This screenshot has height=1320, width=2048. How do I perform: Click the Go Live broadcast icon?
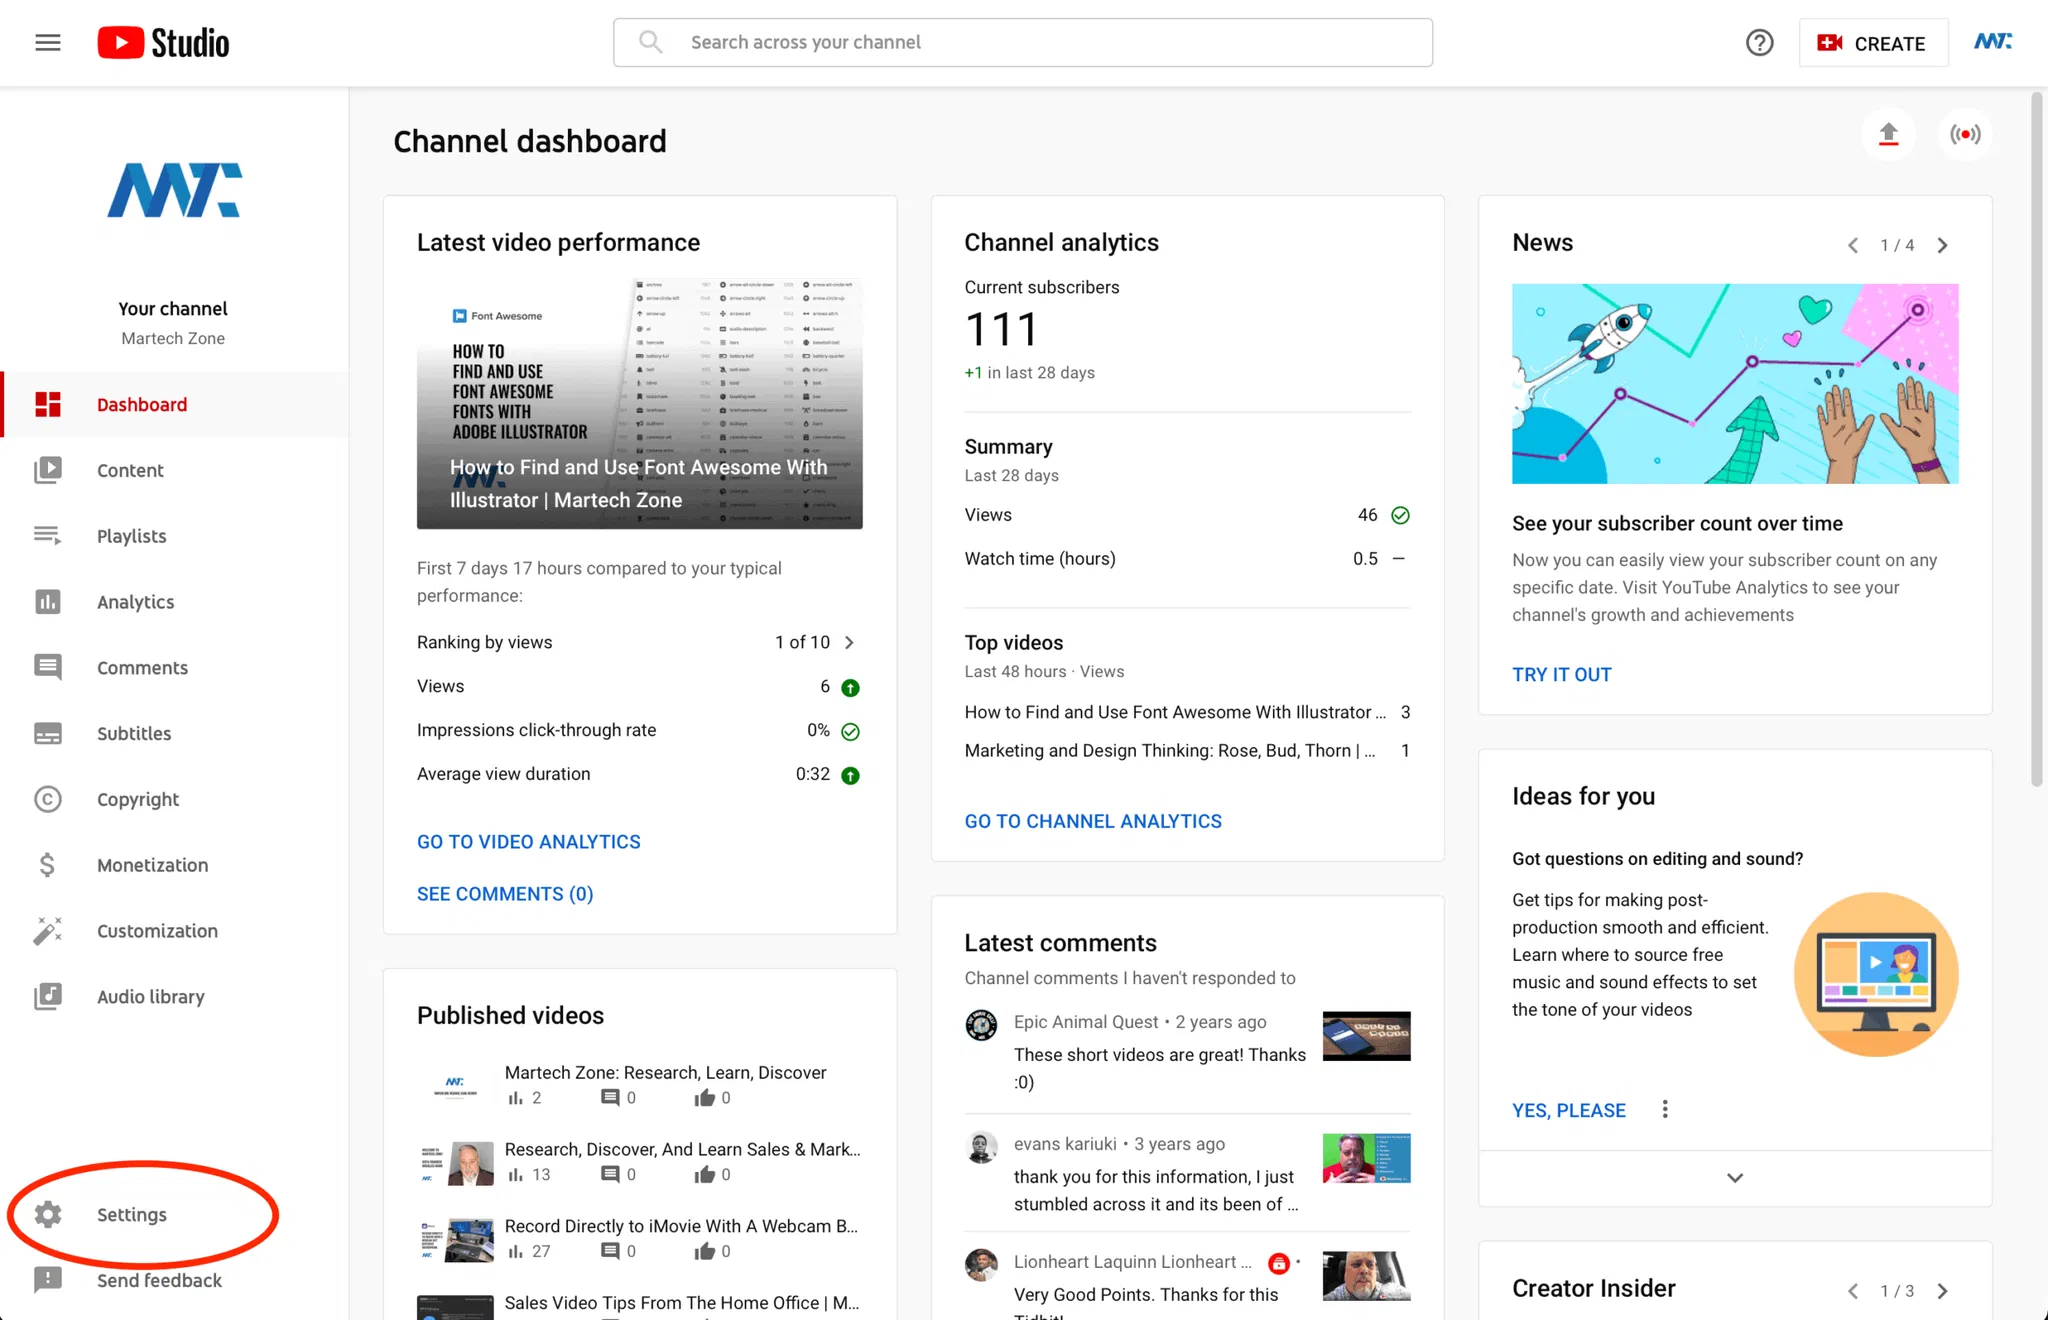(x=1964, y=134)
